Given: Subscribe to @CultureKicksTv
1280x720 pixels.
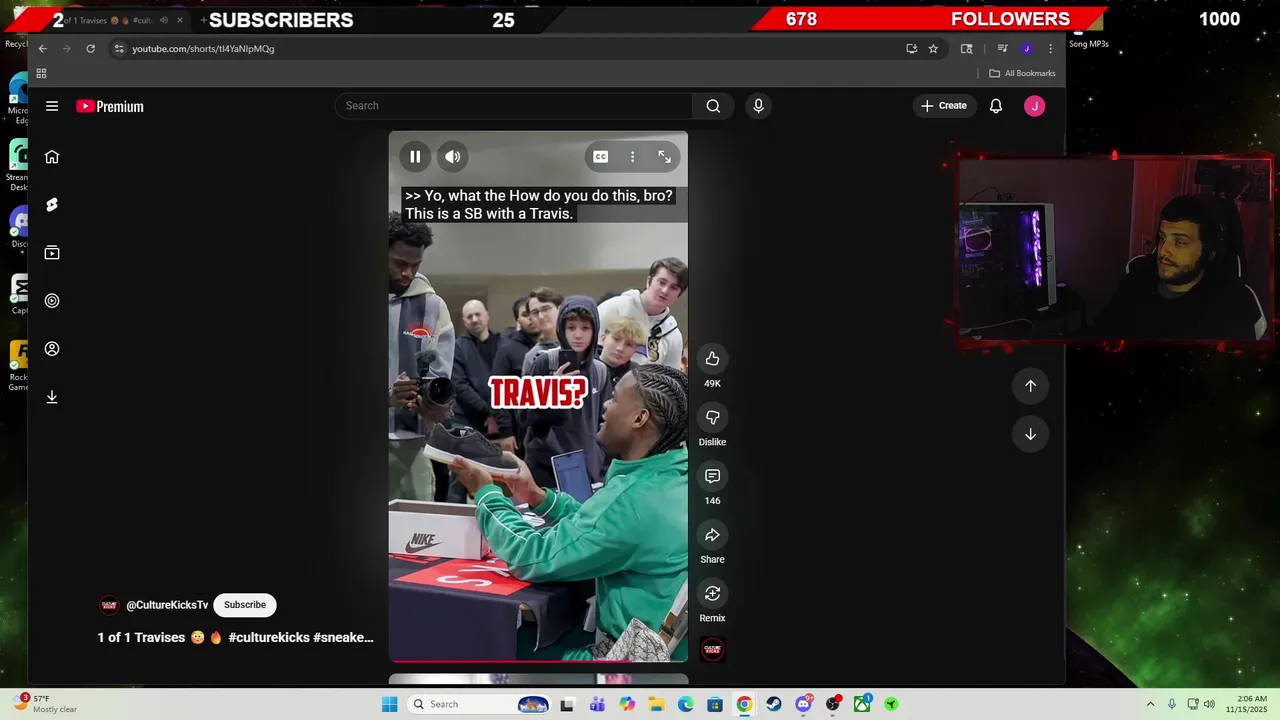Looking at the screenshot, I should [x=245, y=605].
